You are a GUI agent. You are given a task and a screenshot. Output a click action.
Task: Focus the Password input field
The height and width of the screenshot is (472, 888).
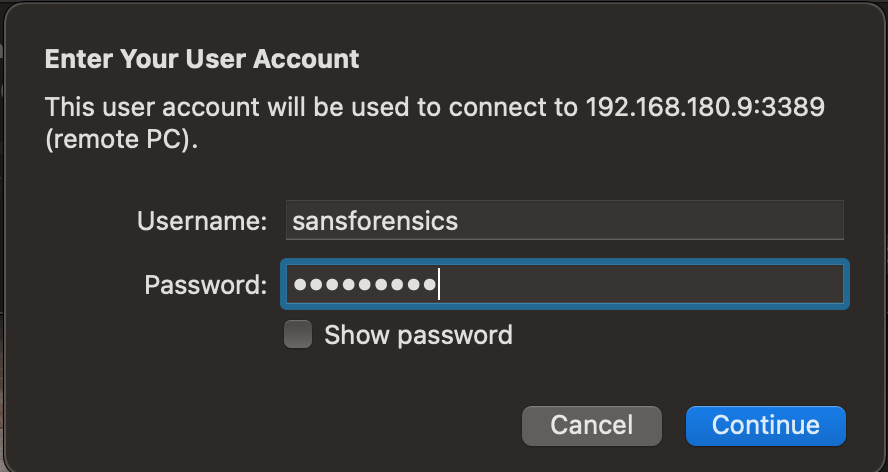pyautogui.click(x=565, y=285)
